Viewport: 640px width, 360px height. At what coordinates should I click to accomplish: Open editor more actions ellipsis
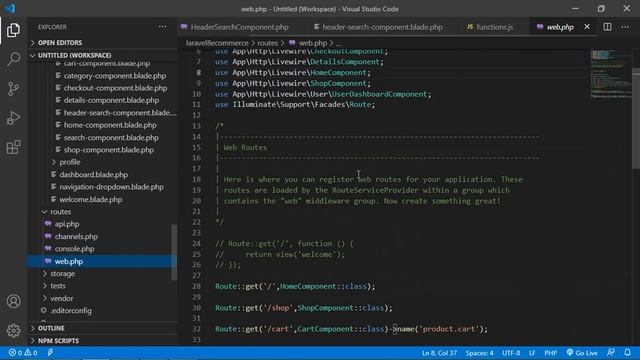pos(625,27)
